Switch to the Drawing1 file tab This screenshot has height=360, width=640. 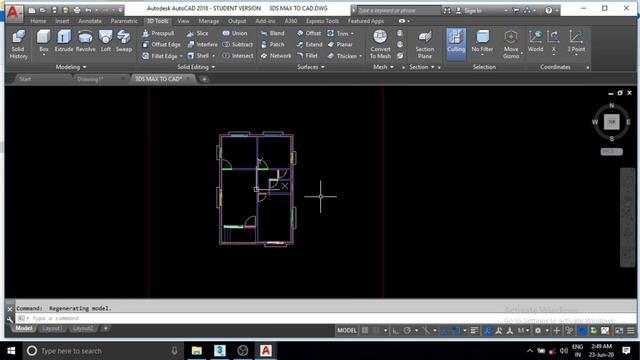90,79
